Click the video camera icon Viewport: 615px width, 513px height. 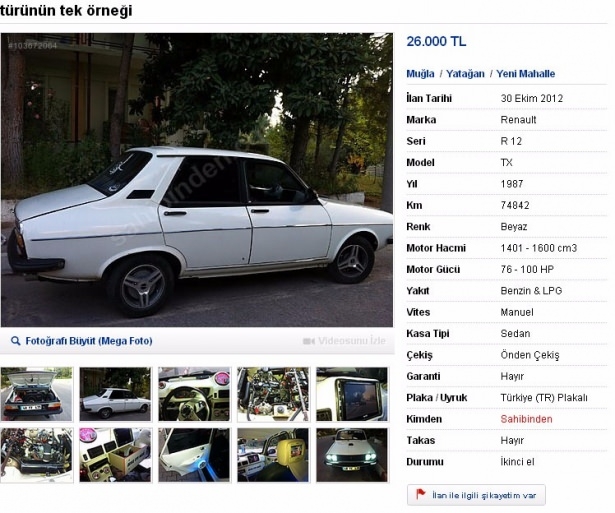click(x=308, y=341)
